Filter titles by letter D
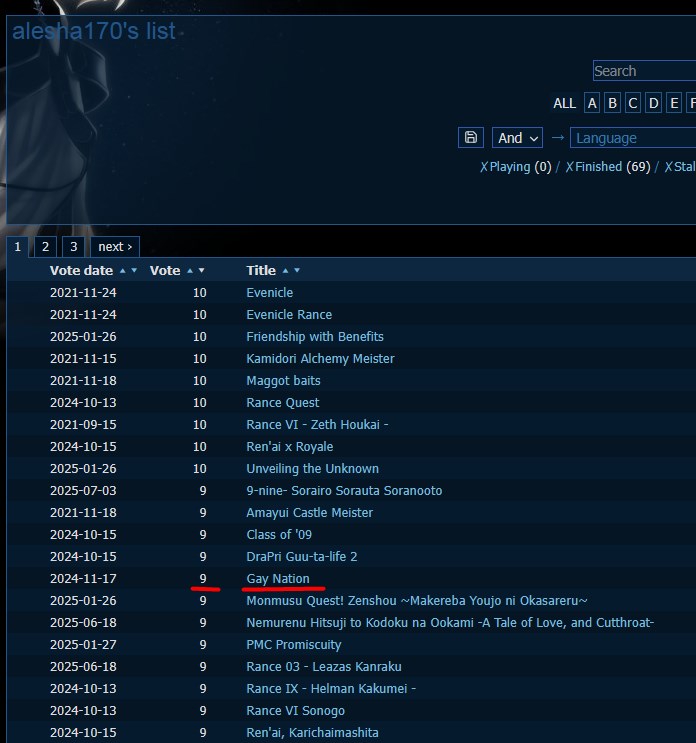696x743 pixels. point(653,103)
